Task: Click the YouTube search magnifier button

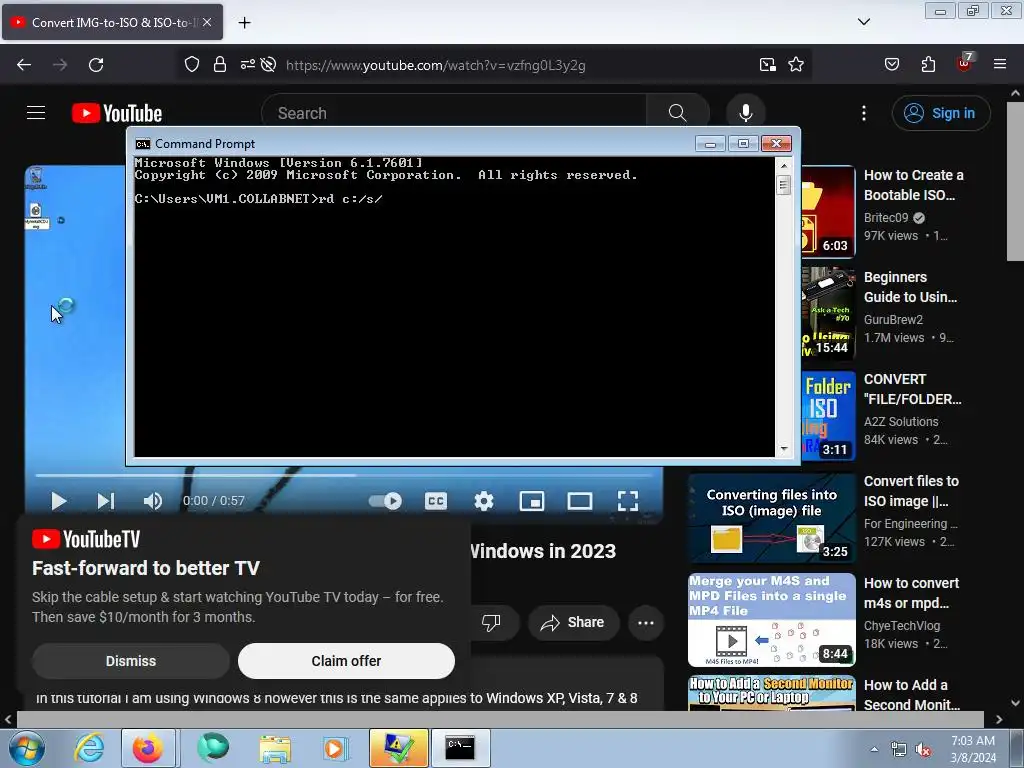Action: click(x=677, y=113)
